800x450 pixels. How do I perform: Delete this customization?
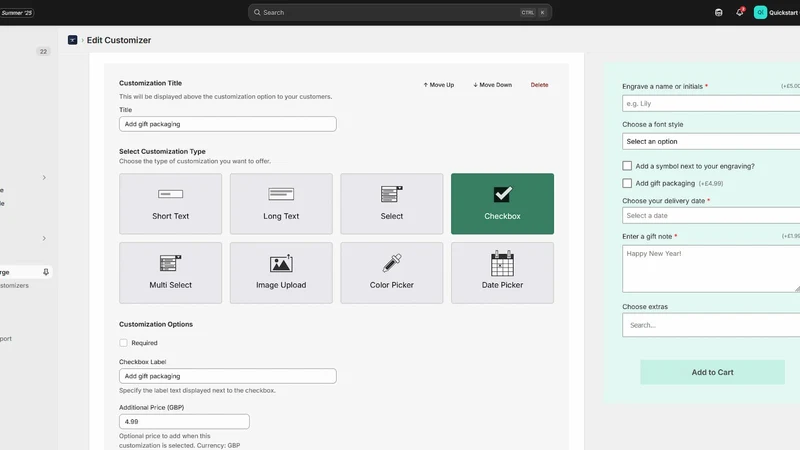[x=539, y=85]
